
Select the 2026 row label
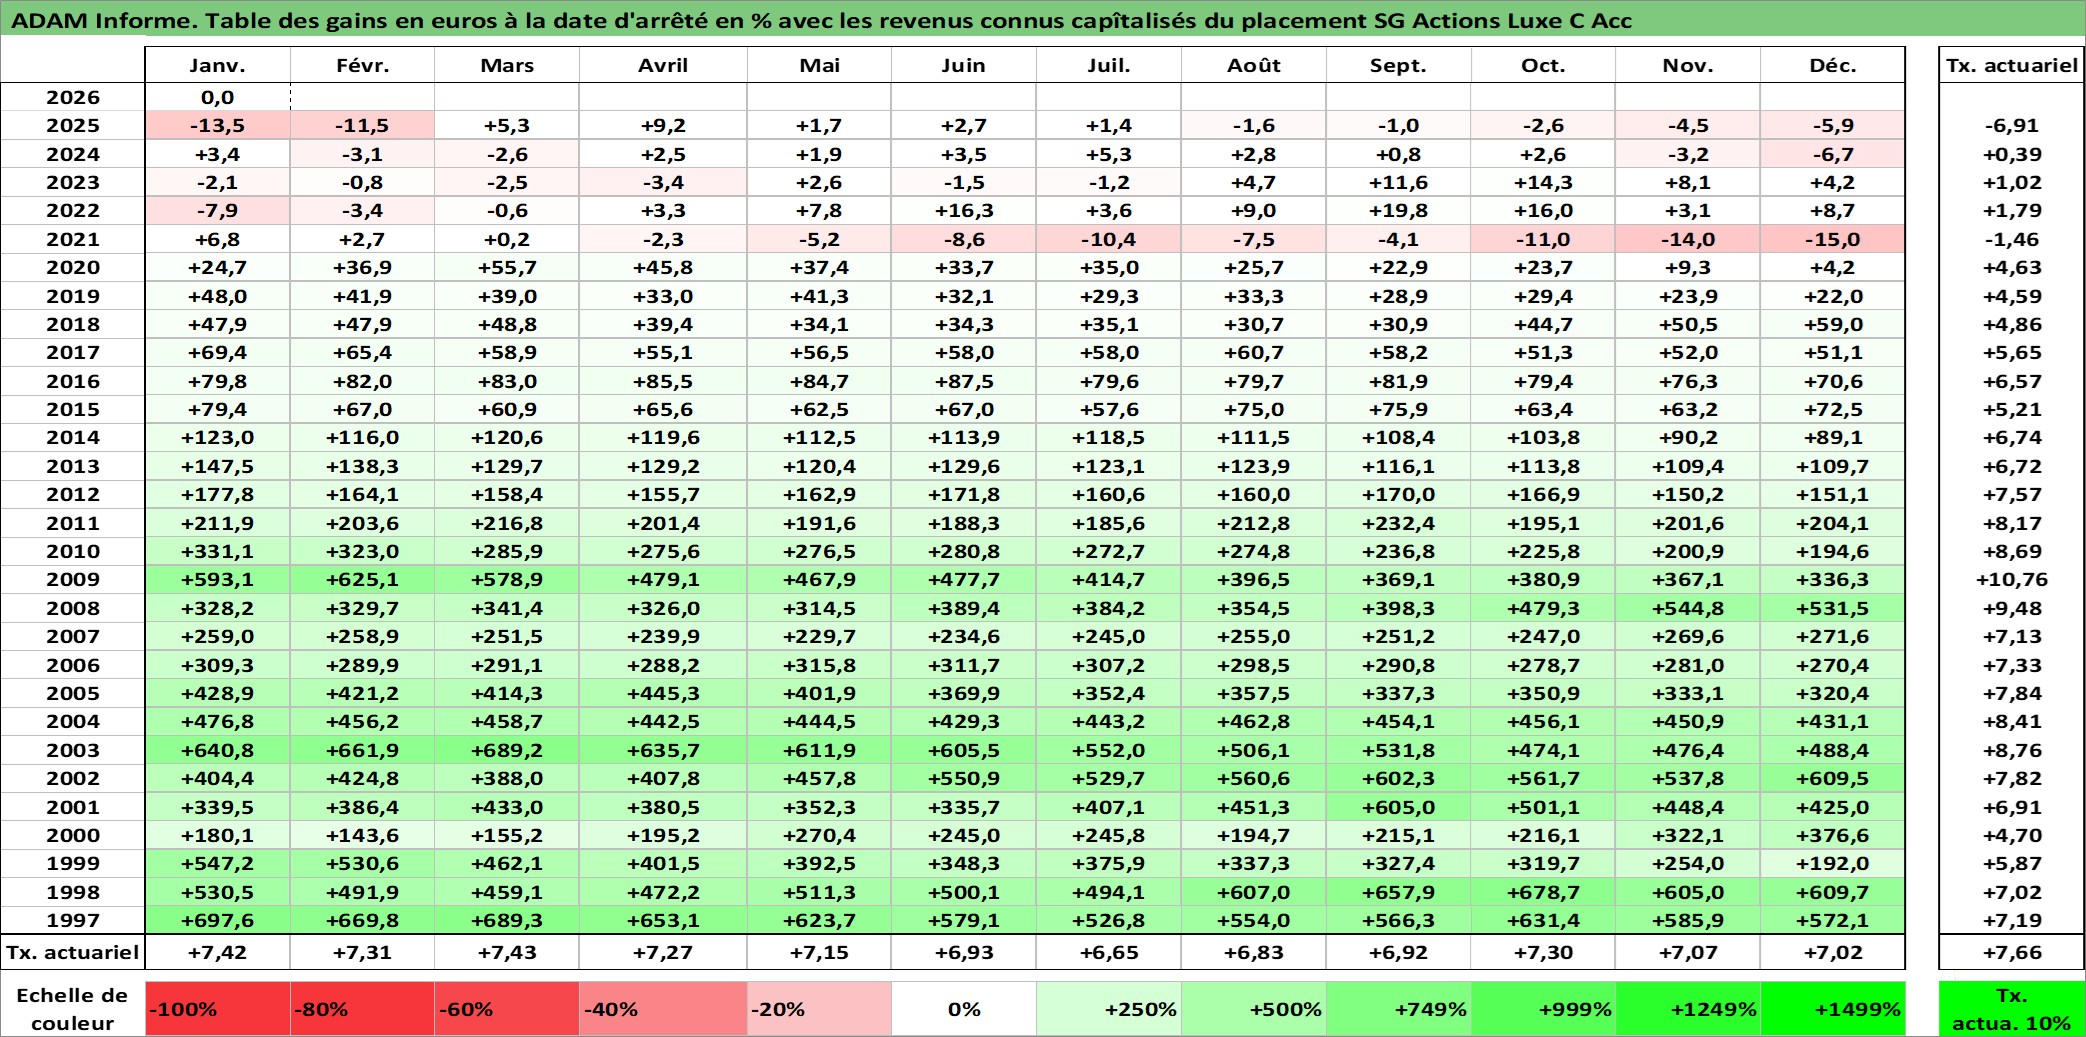[73, 97]
